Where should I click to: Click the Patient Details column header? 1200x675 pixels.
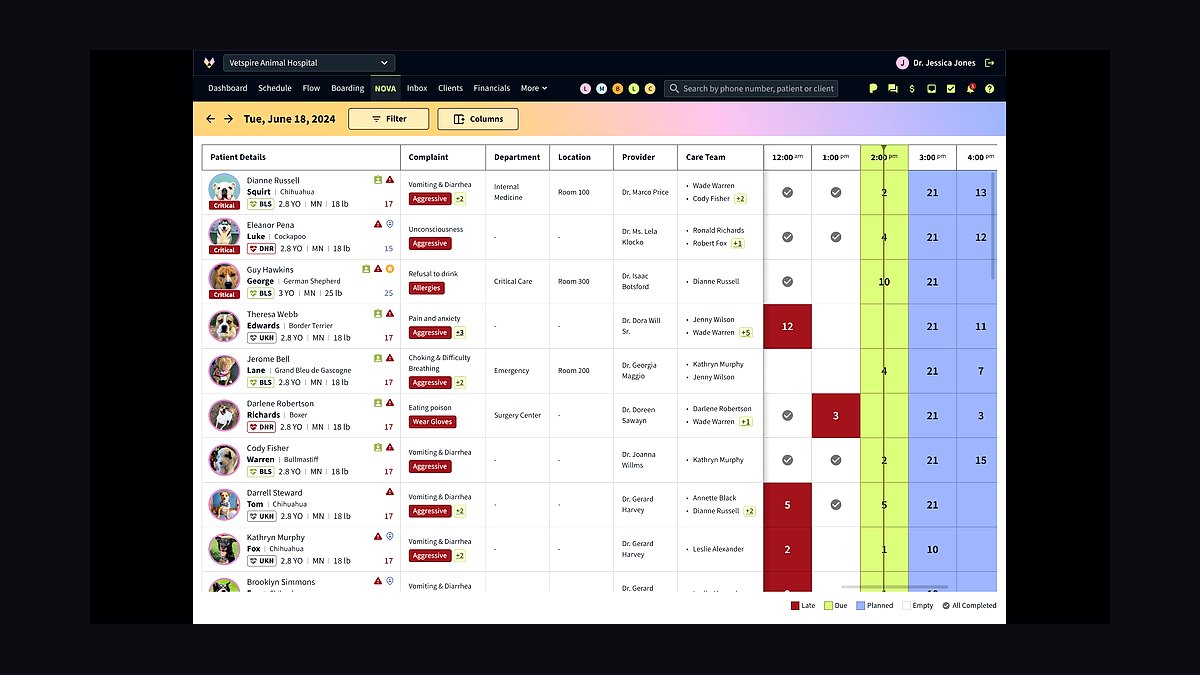(x=301, y=157)
